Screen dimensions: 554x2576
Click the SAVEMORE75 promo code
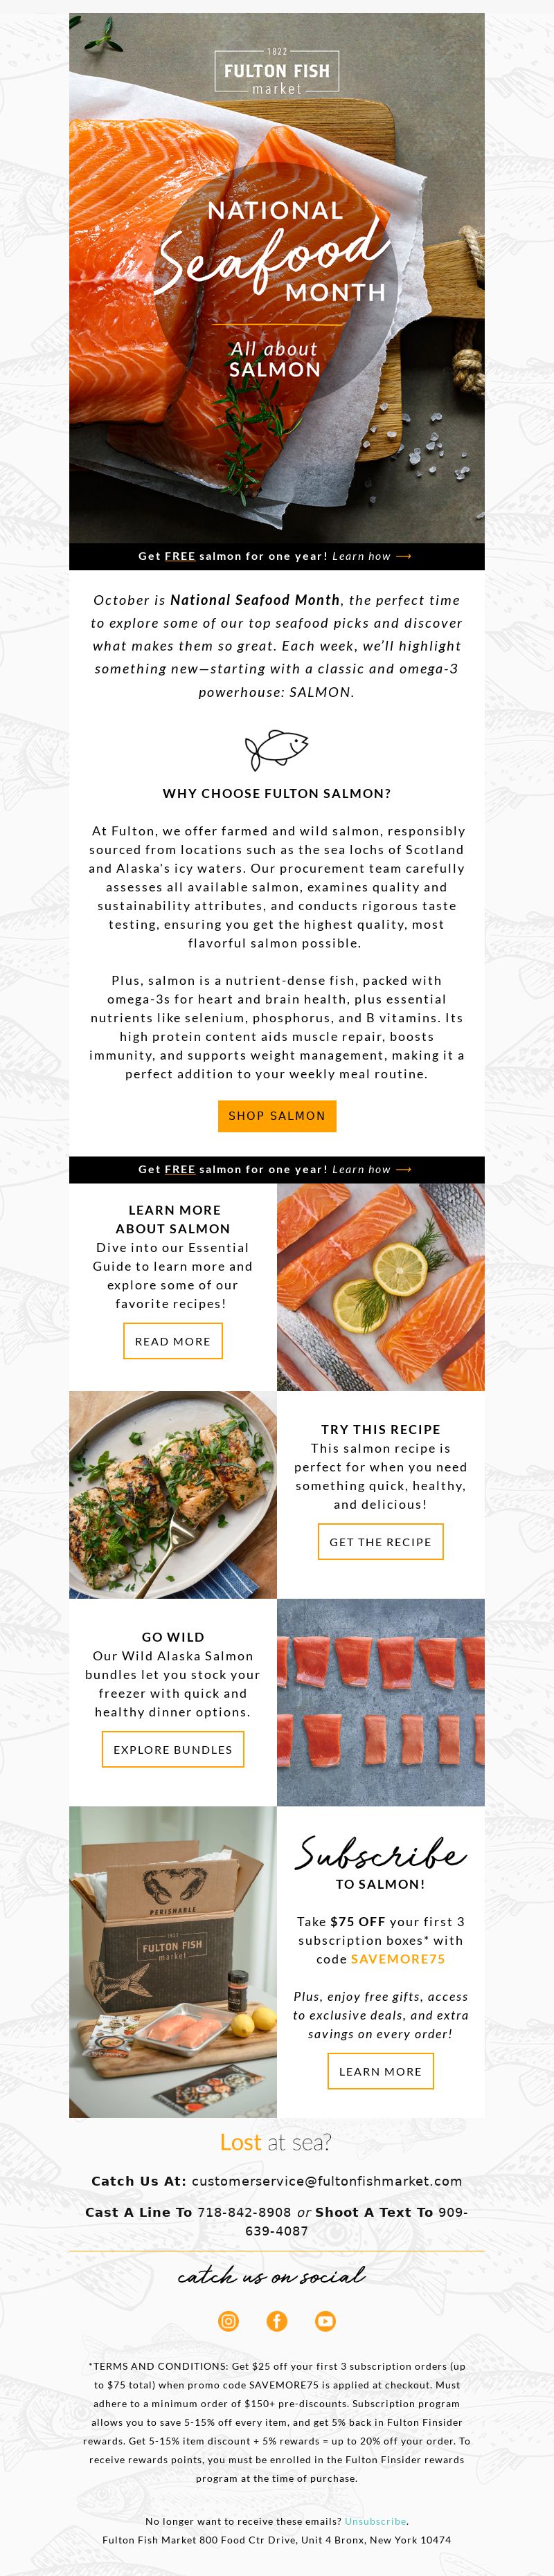tap(398, 1959)
